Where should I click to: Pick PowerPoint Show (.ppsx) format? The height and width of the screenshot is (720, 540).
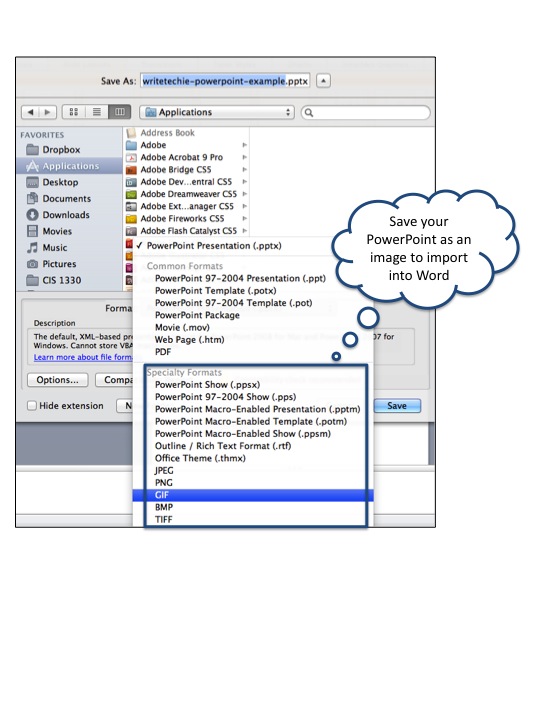[x=208, y=385]
